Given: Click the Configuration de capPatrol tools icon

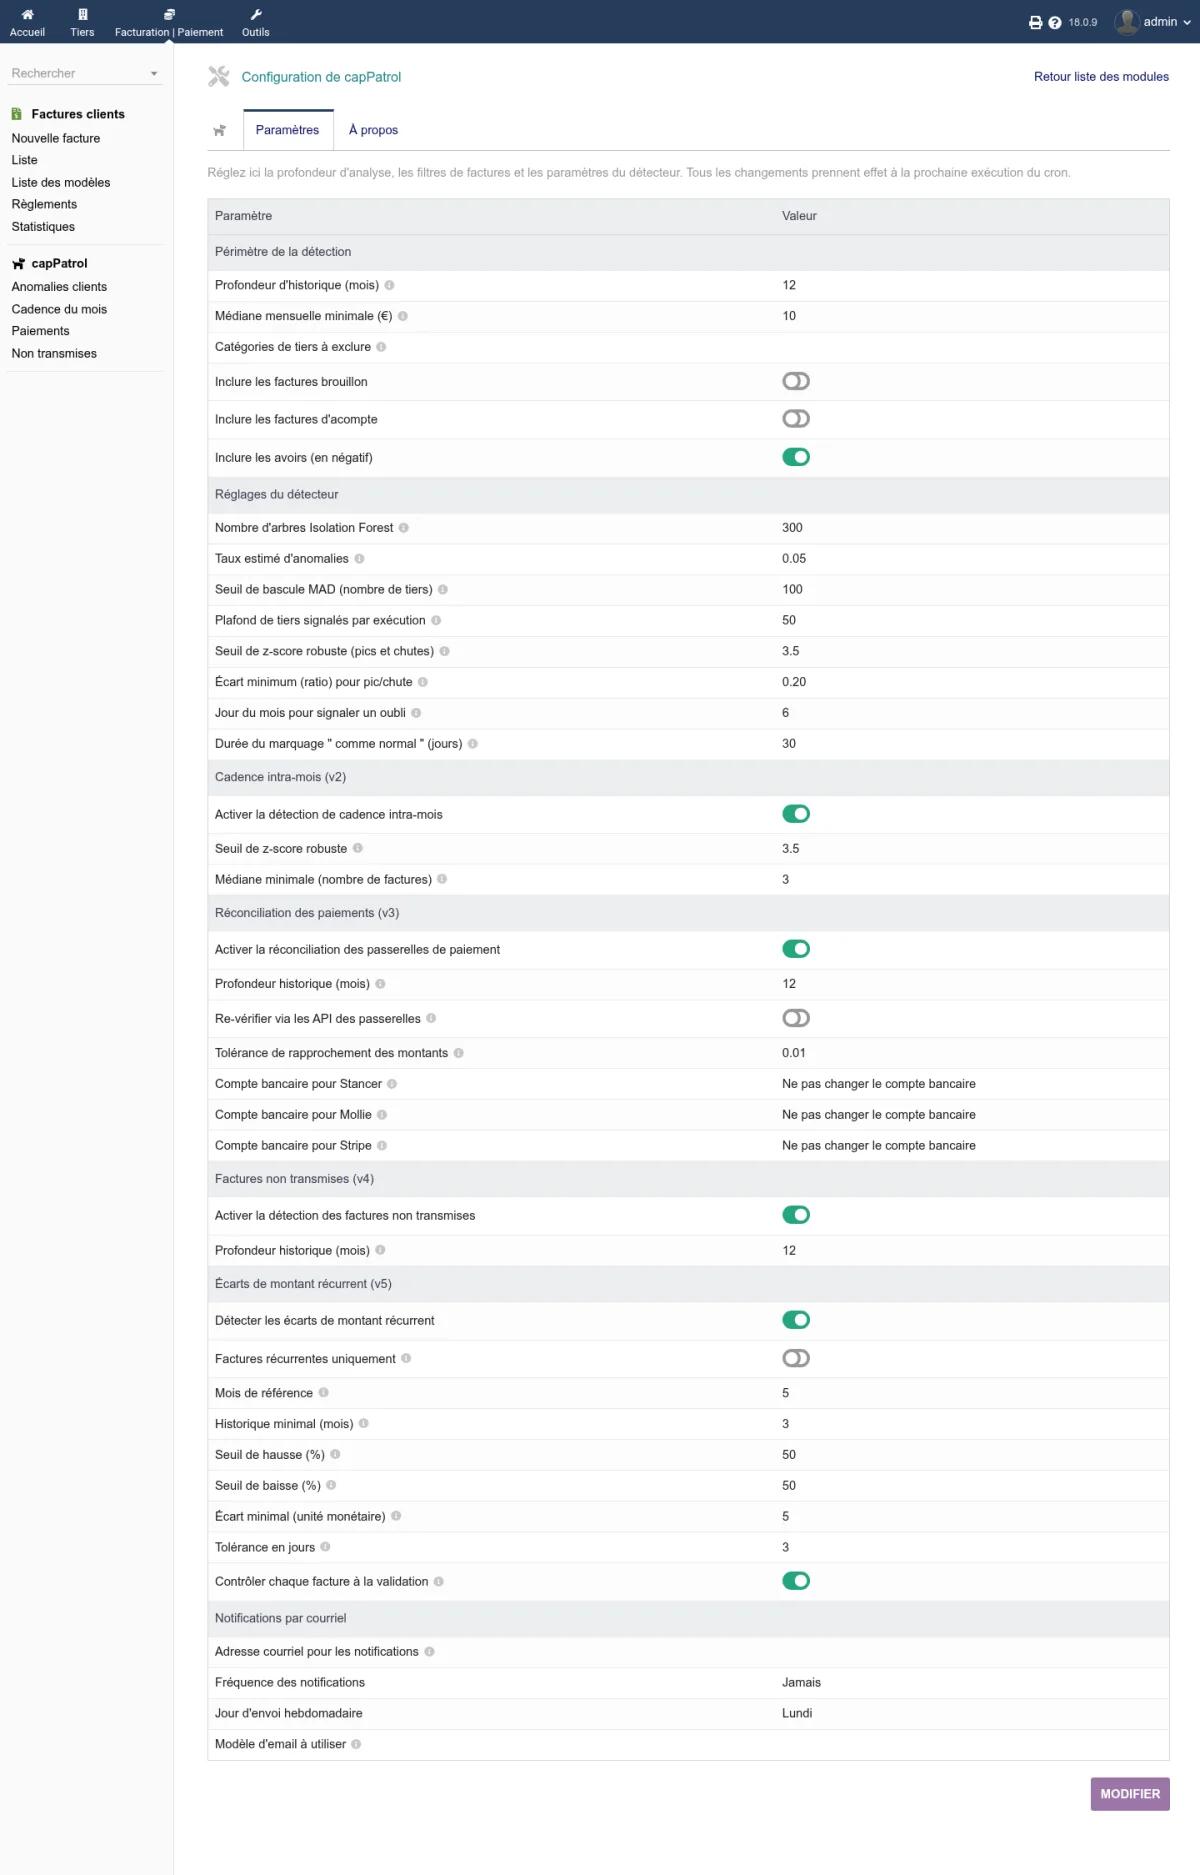Looking at the screenshot, I should [x=219, y=76].
